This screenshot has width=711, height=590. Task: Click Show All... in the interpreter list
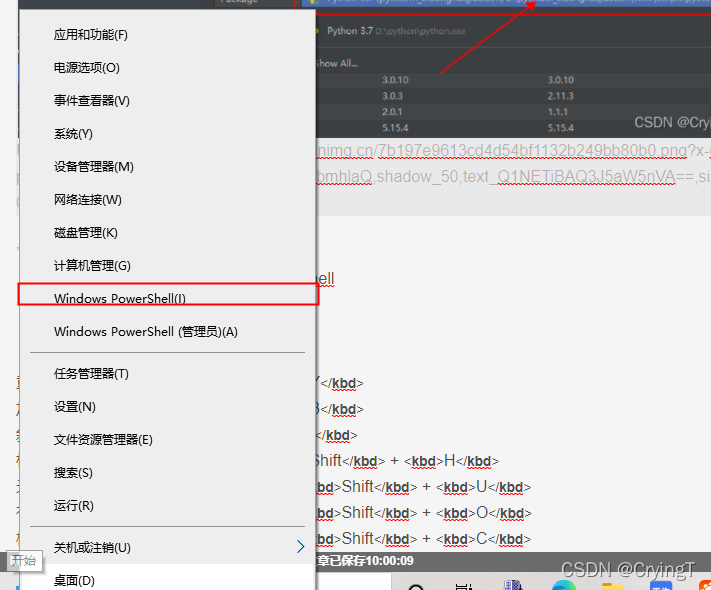(x=337, y=64)
